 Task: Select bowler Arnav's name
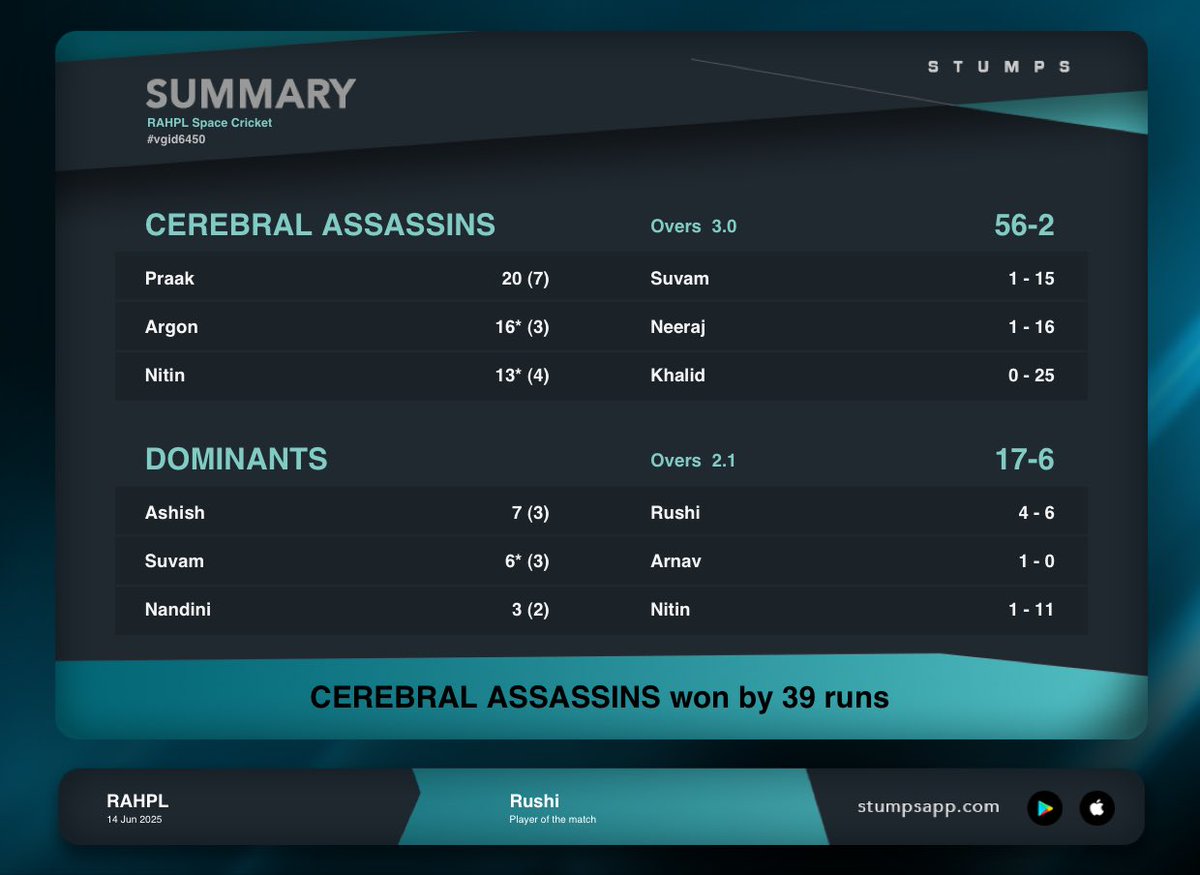[676, 561]
